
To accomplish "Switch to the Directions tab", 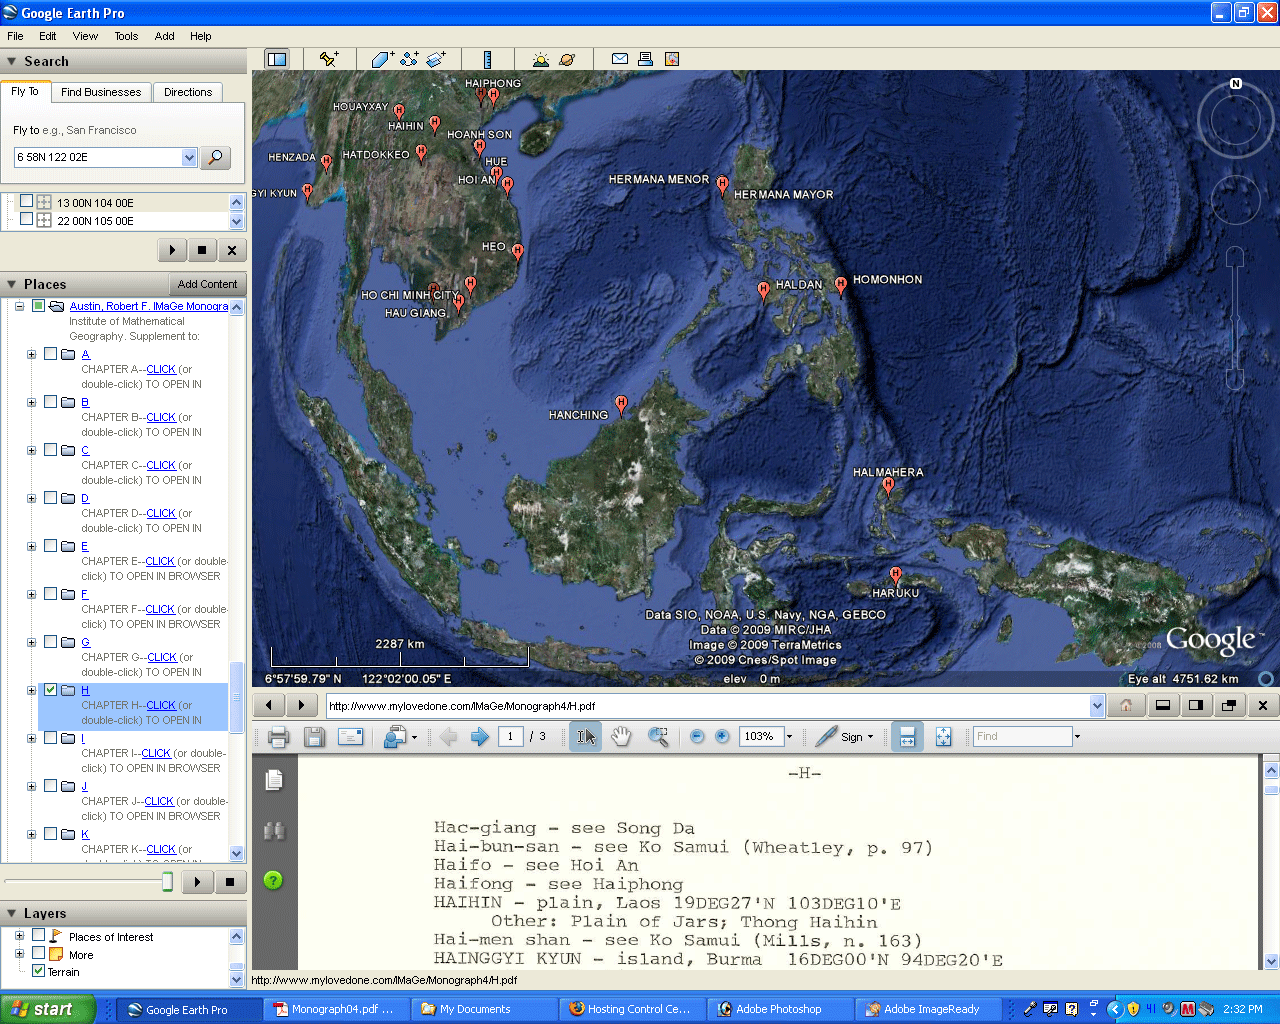I will pos(188,92).
